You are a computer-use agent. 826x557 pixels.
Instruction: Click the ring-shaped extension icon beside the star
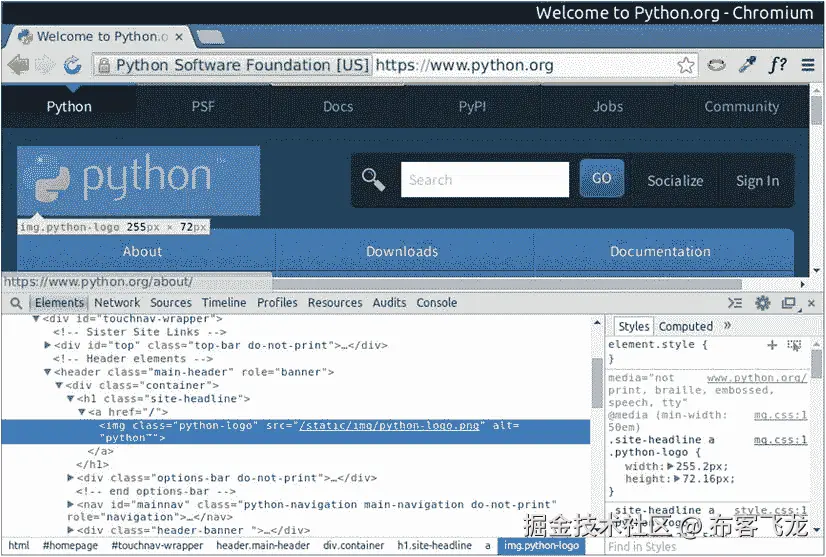716,65
